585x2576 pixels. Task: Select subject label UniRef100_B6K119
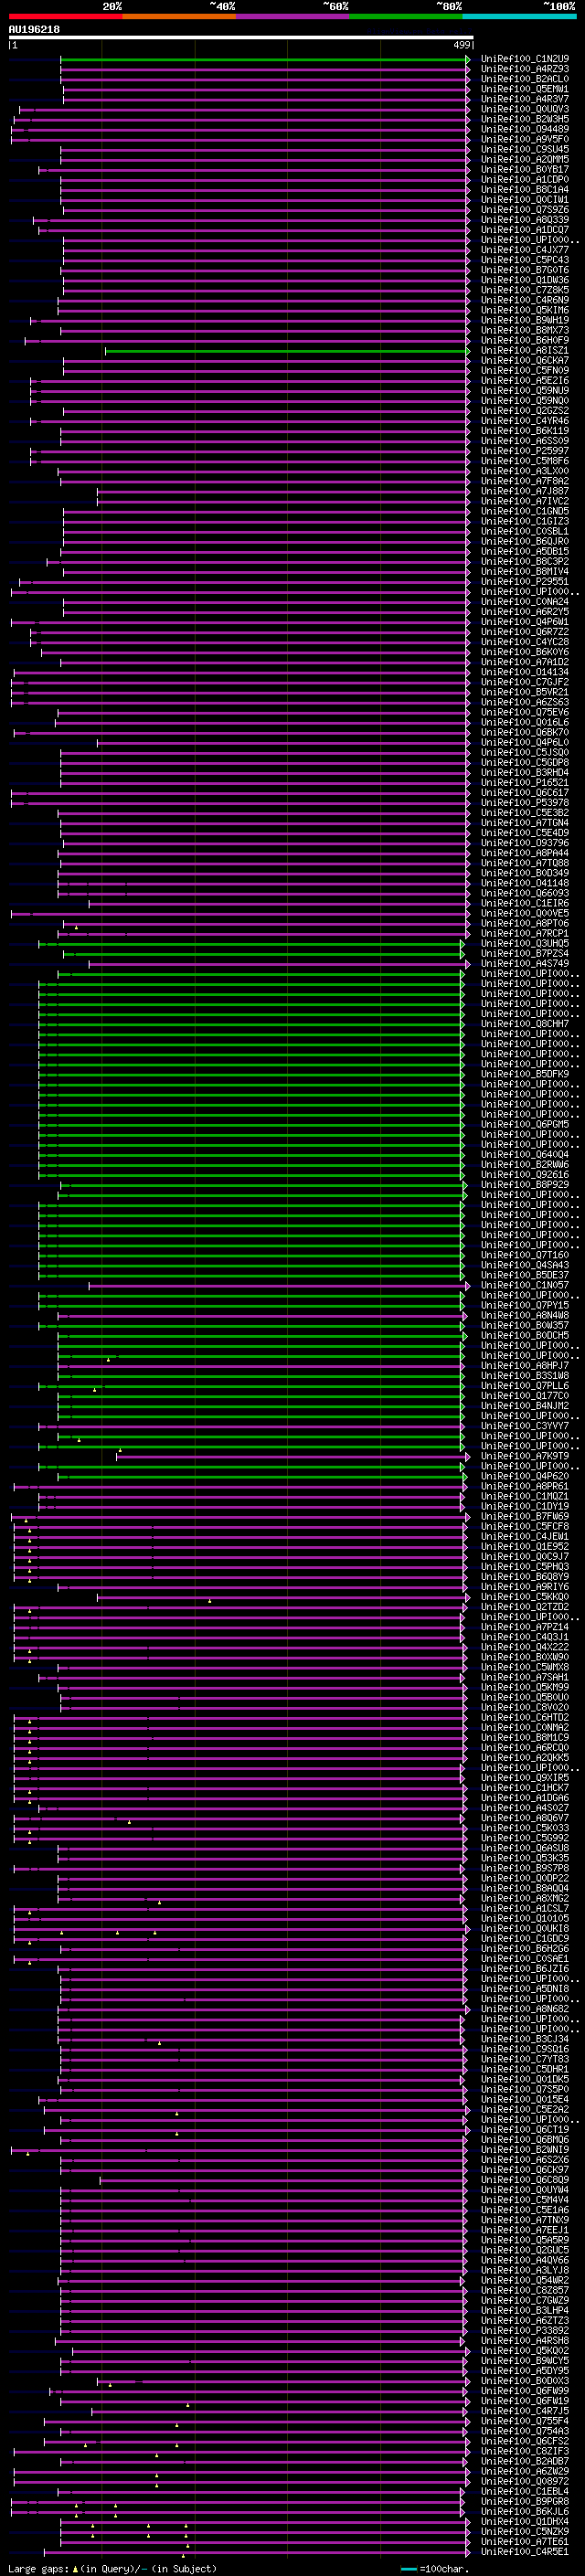tap(525, 431)
